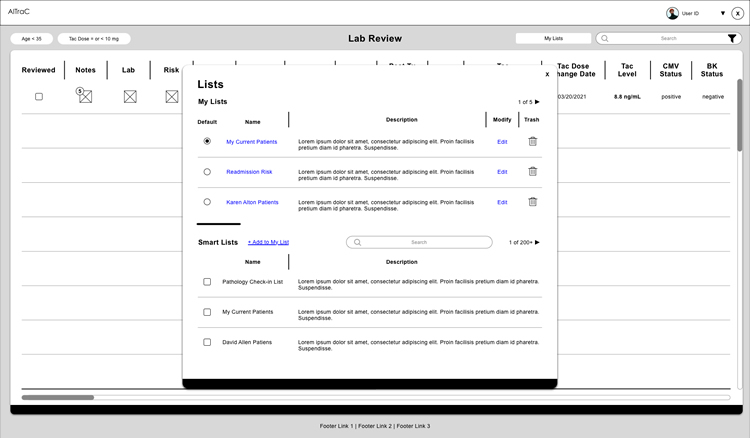Image resolution: width=750 pixels, height=438 pixels.
Task: Click the "positive" CMV status cell
Action: tap(671, 97)
